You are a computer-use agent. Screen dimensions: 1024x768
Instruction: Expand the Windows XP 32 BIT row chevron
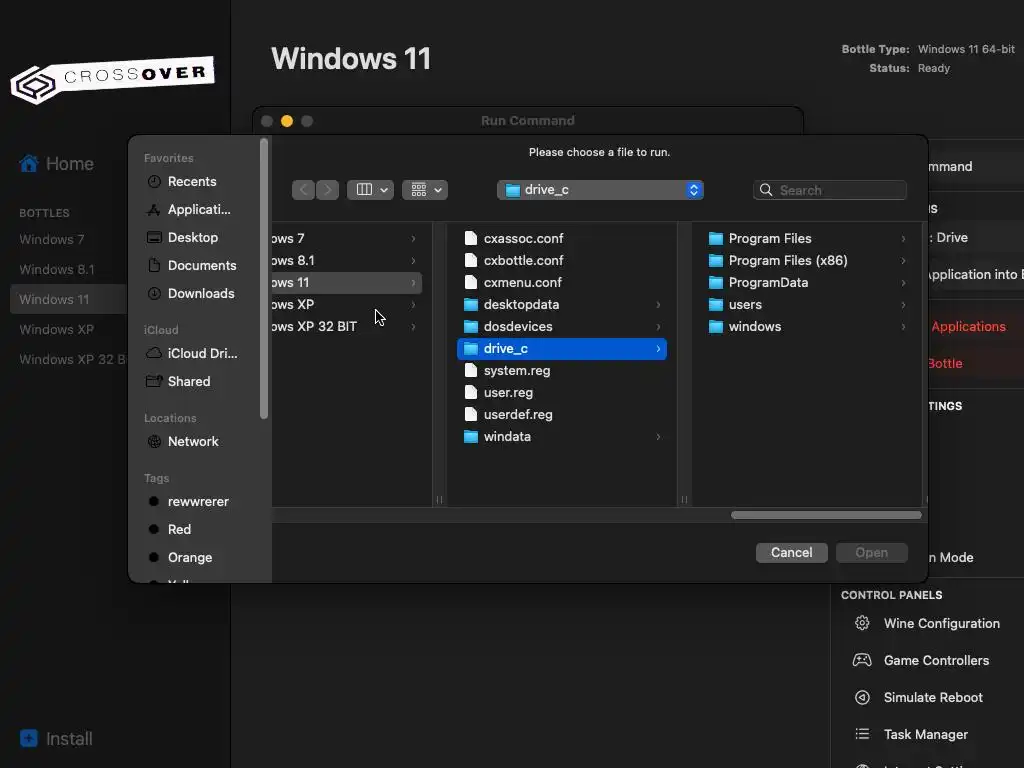coord(413,327)
